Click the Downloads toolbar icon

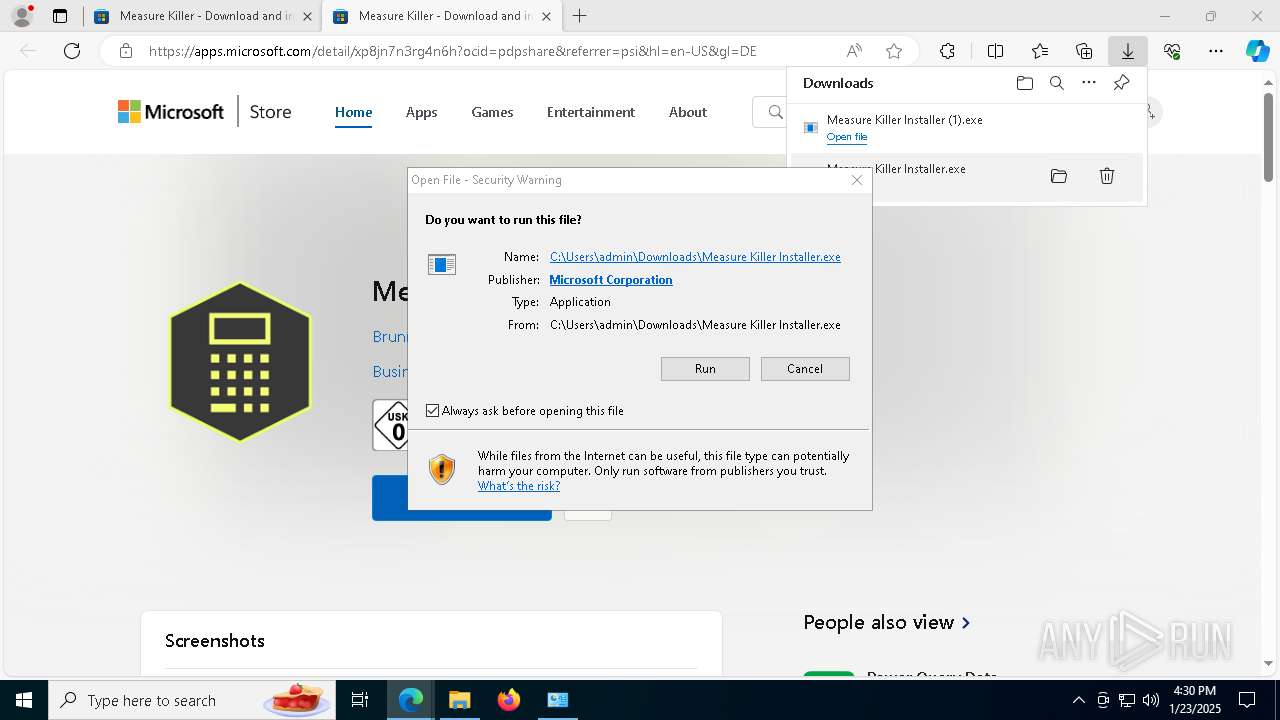(1127, 51)
